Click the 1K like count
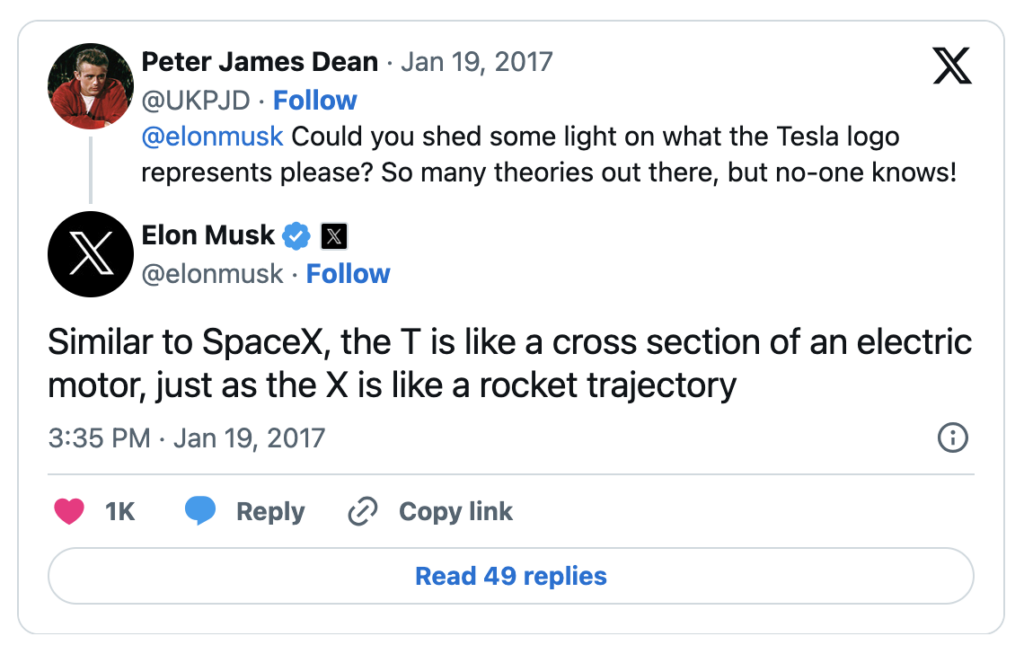The width and height of the screenshot is (1024, 654). [x=120, y=511]
